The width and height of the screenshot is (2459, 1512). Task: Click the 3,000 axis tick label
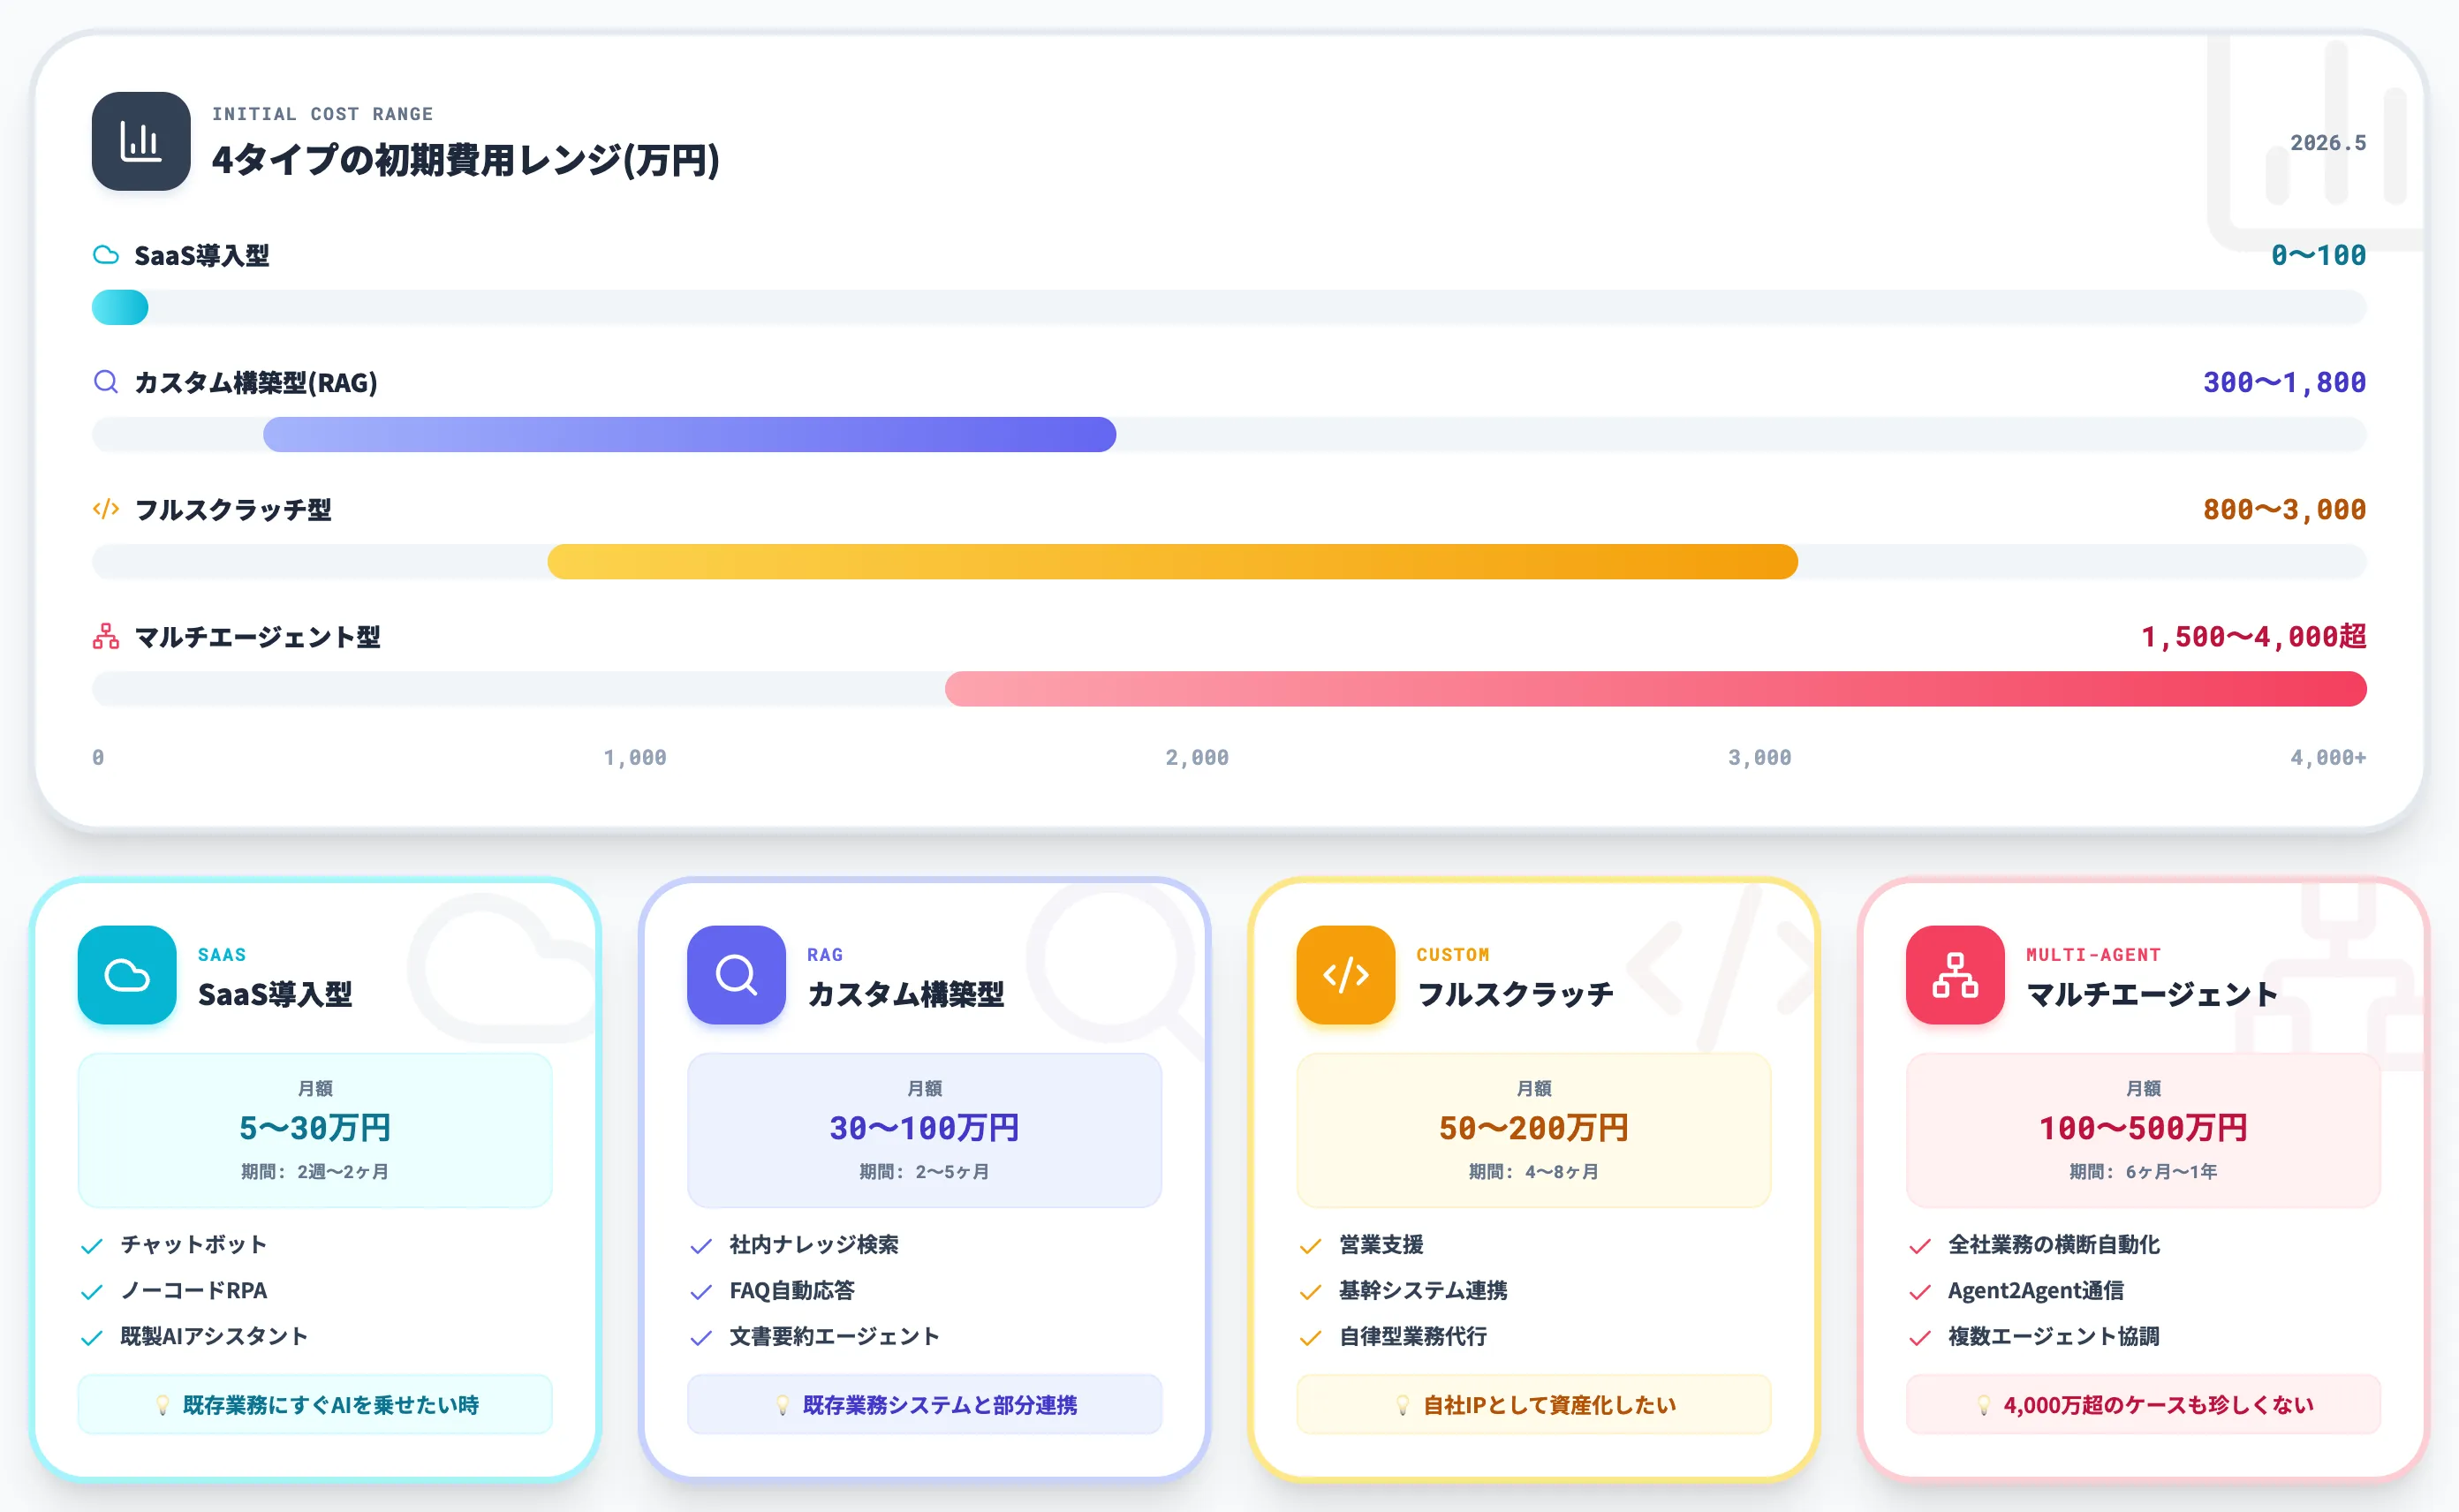[1760, 757]
